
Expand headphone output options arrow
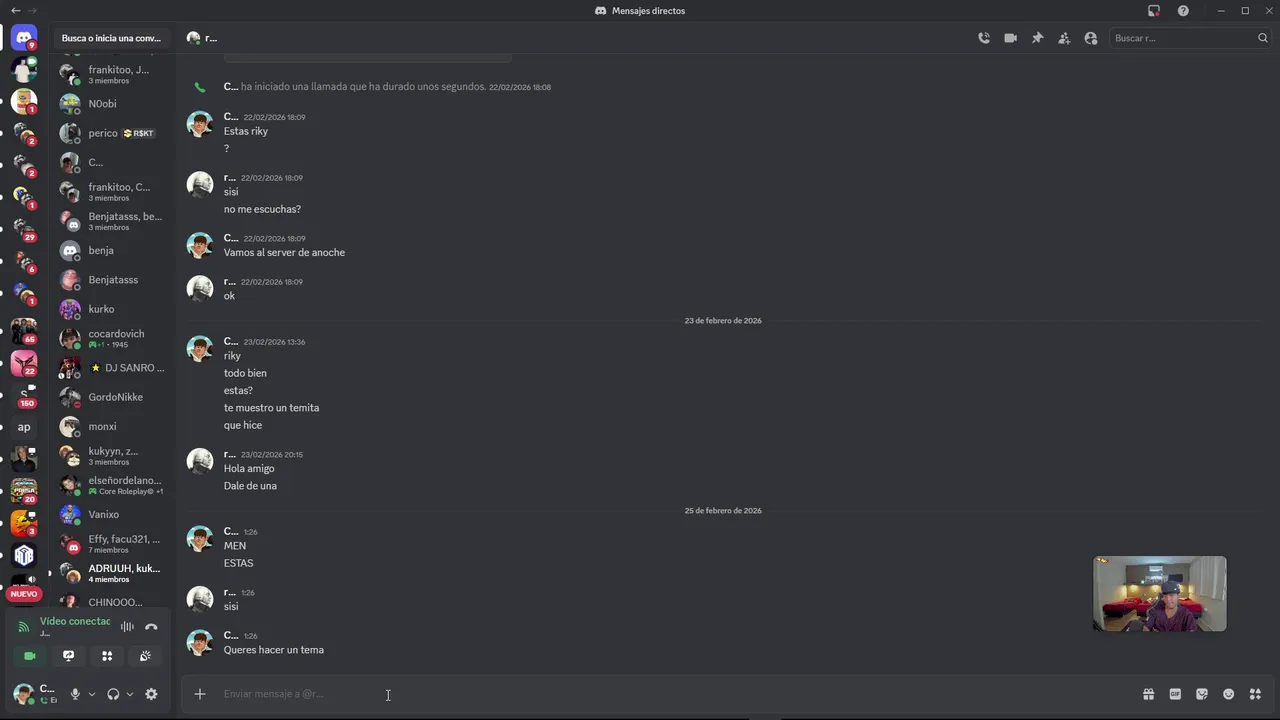point(130,694)
